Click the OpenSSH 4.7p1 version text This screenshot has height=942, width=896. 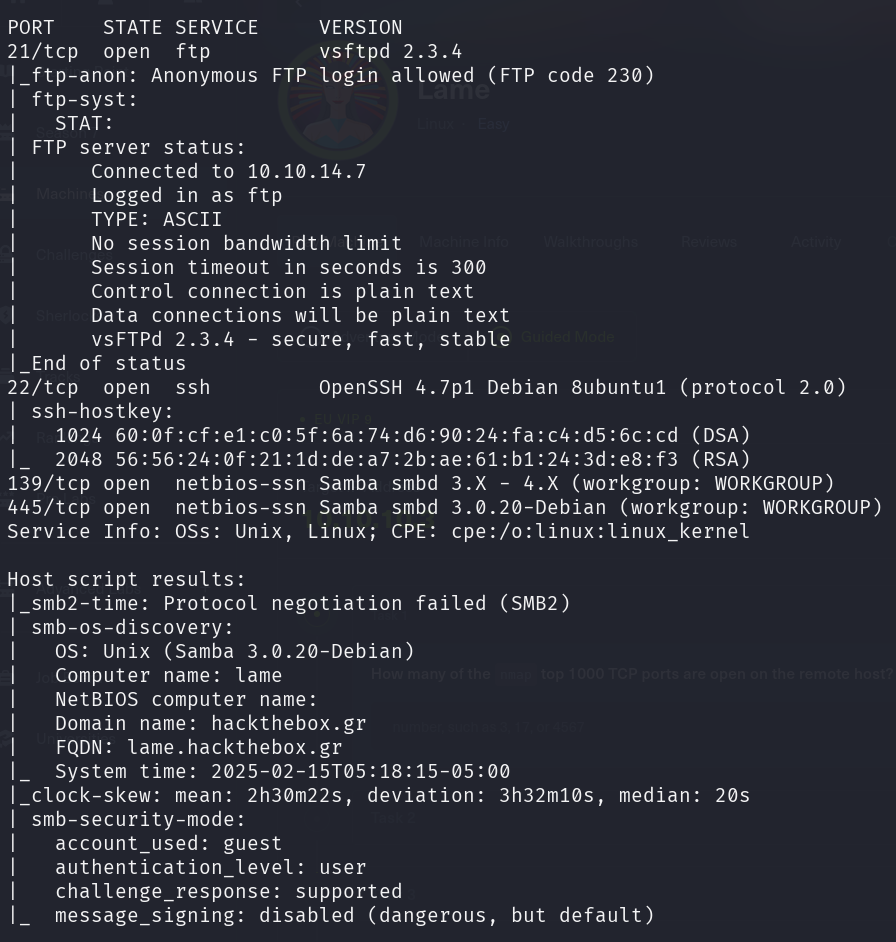390,387
